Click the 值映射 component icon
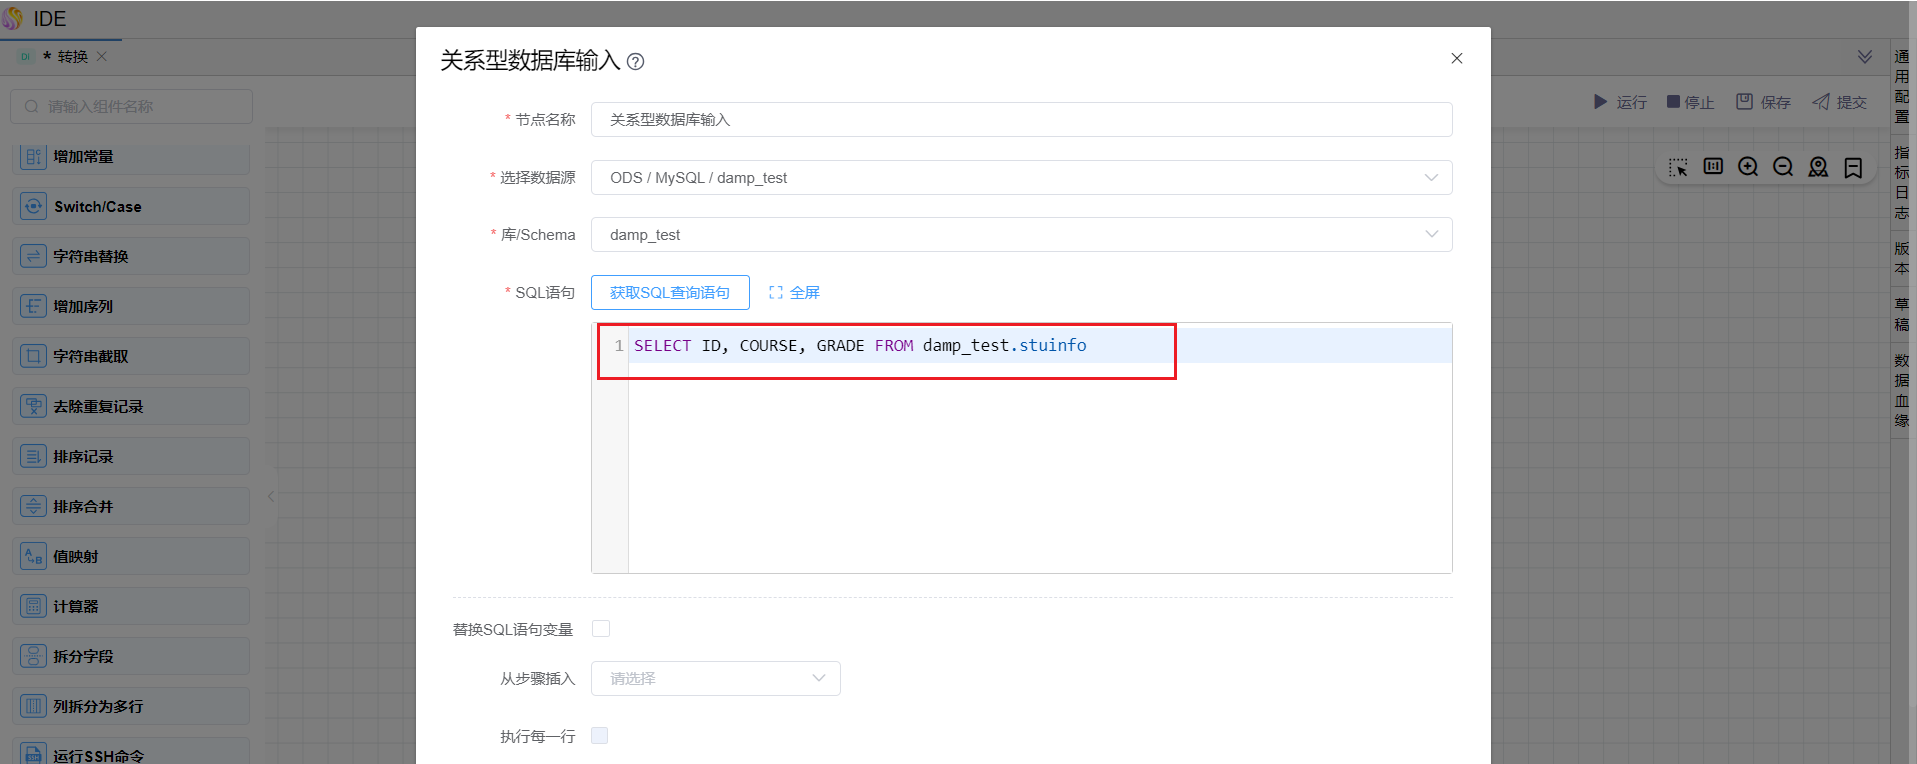The height and width of the screenshot is (764, 1917). (x=34, y=557)
